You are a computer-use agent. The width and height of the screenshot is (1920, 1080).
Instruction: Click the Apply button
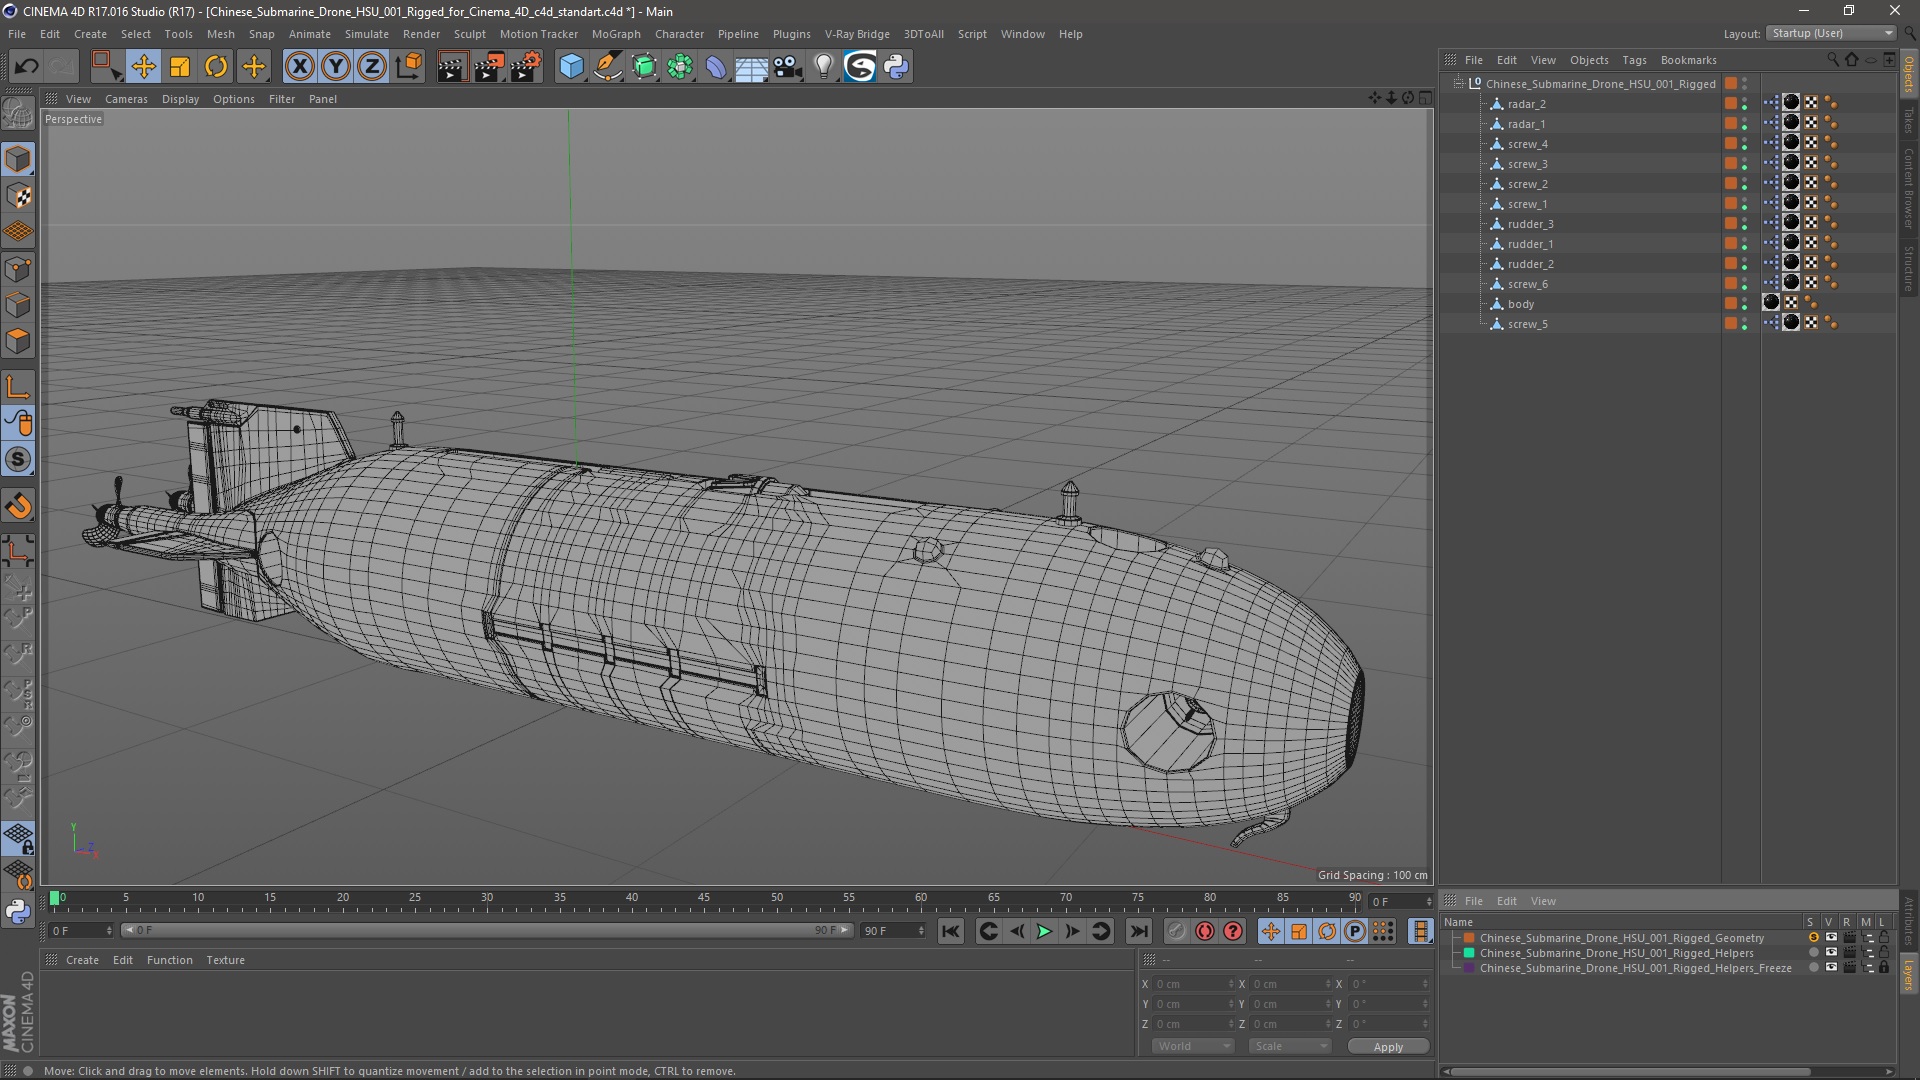[x=1388, y=1047]
